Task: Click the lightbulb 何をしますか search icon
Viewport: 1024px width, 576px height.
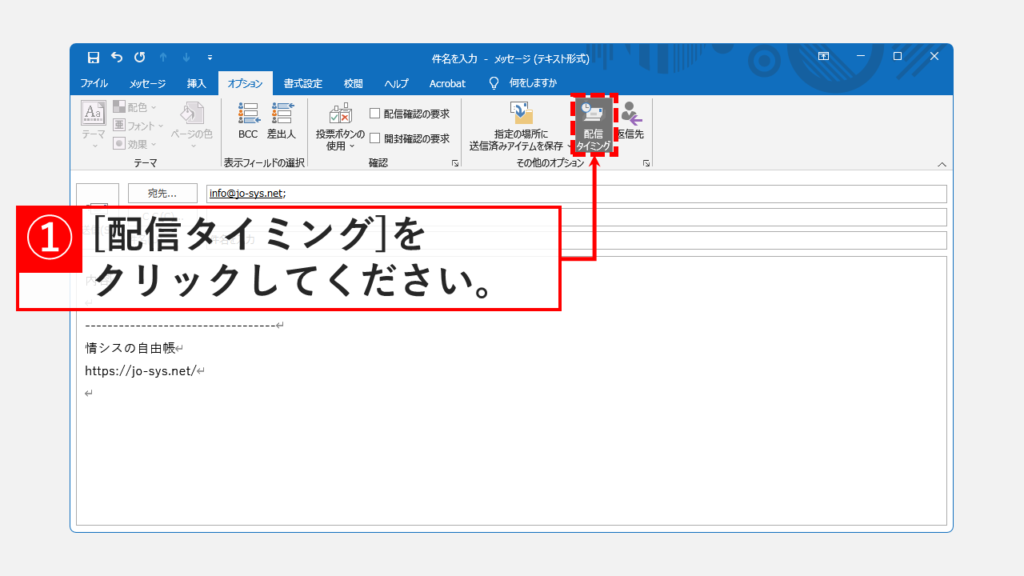Action: 493,83
